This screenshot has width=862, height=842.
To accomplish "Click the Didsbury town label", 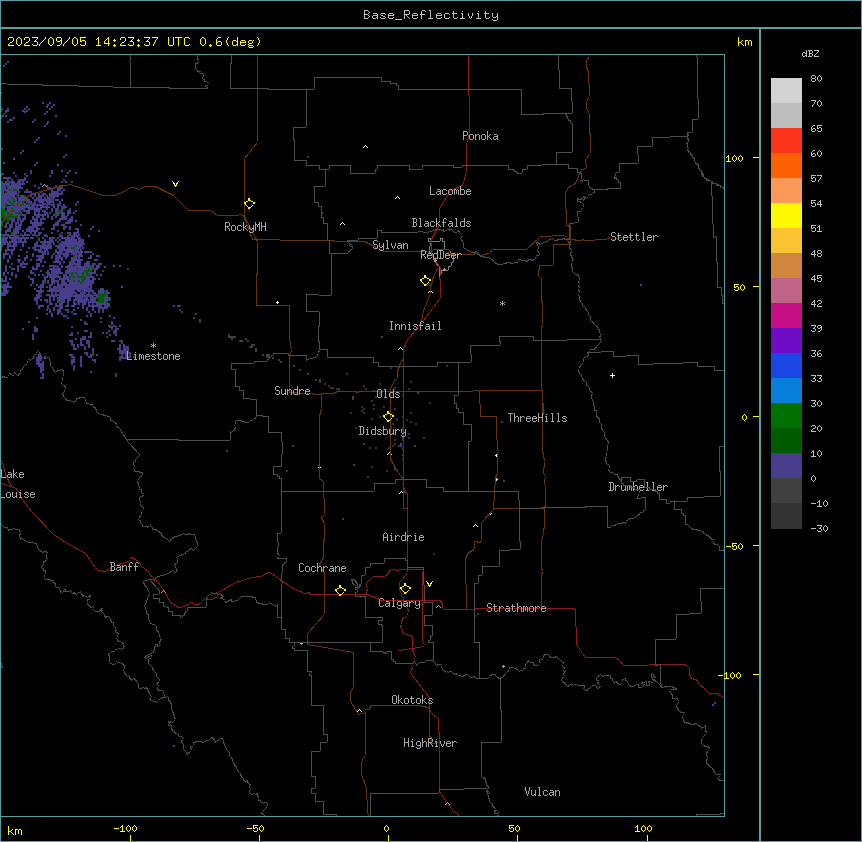I will click(x=383, y=431).
